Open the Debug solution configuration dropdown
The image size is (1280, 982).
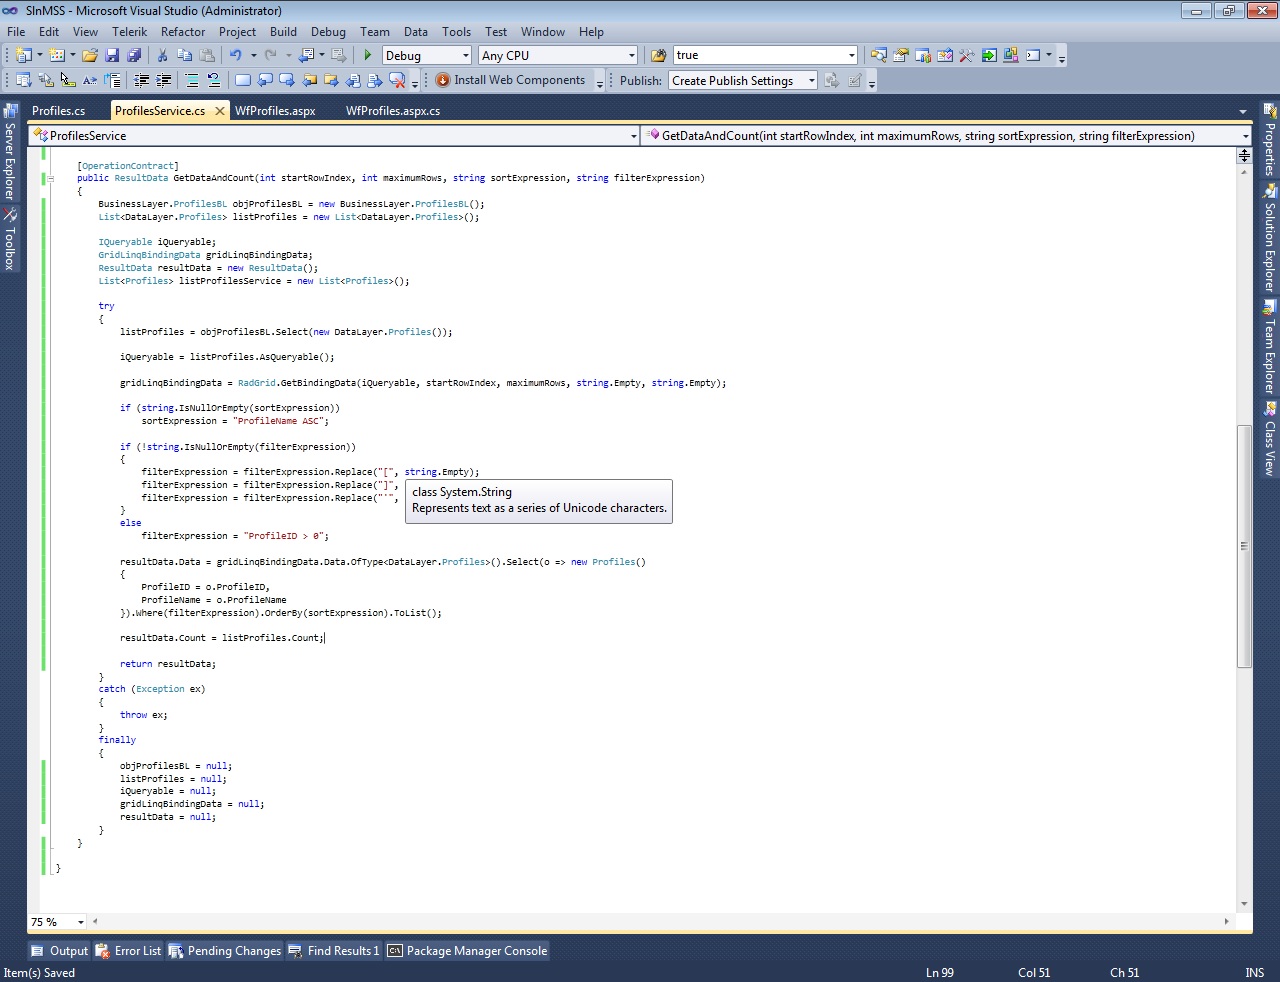pos(465,56)
